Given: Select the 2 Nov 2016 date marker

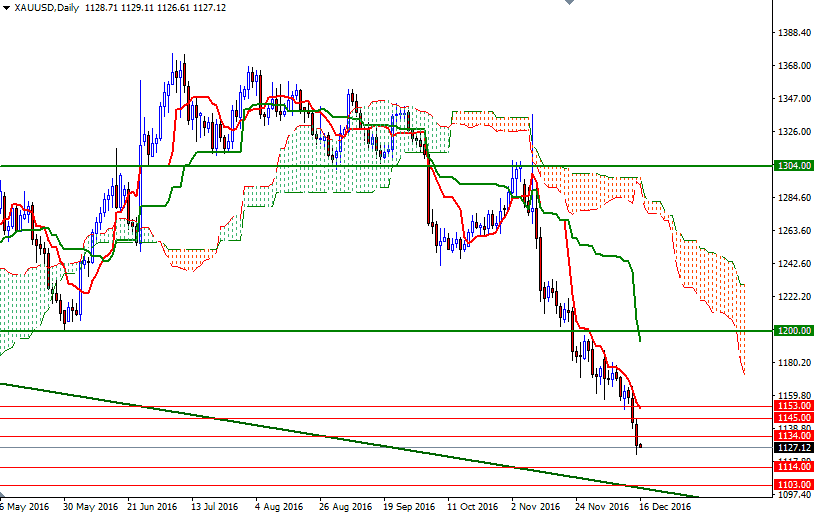Looking at the screenshot, I should coord(536,506).
